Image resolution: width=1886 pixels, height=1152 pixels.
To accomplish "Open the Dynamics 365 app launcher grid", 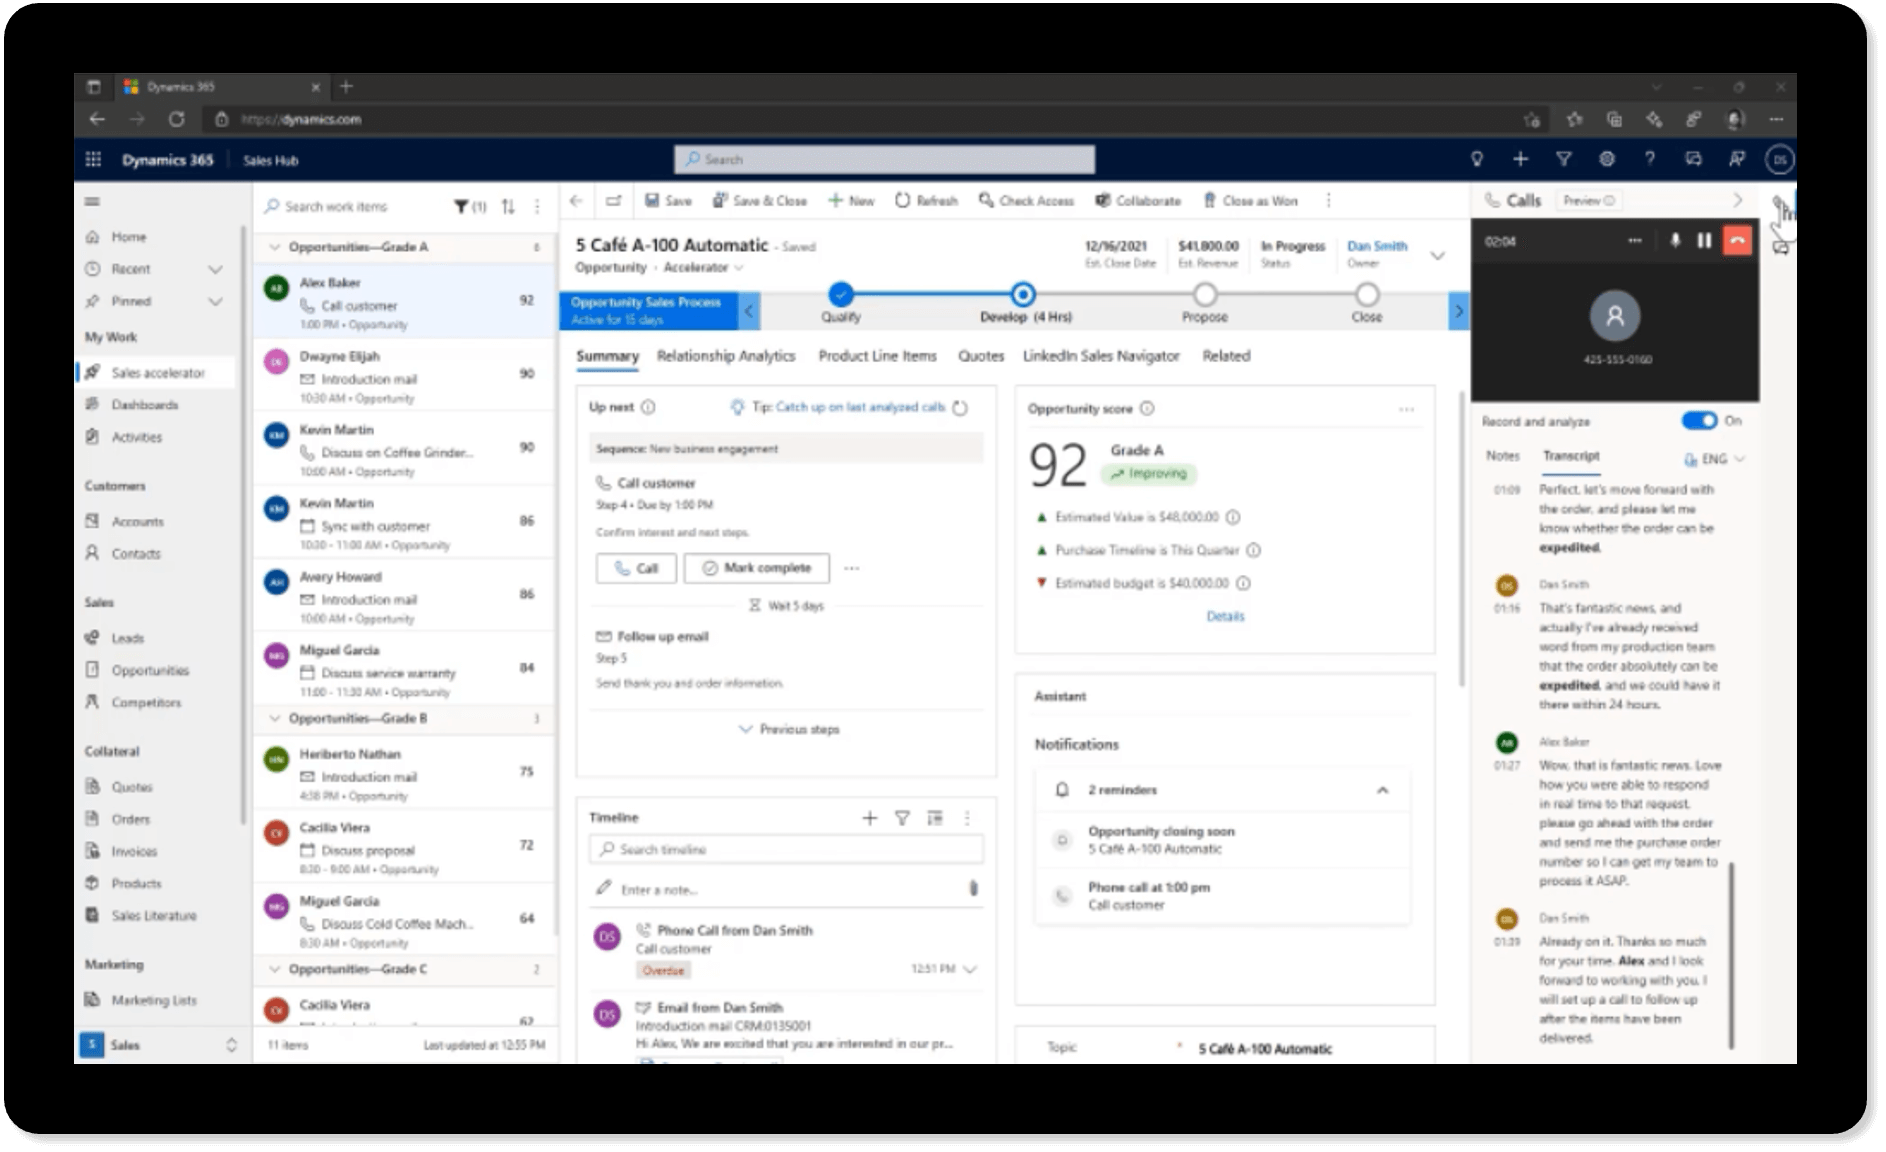I will pyautogui.click(x=93, y=160).
